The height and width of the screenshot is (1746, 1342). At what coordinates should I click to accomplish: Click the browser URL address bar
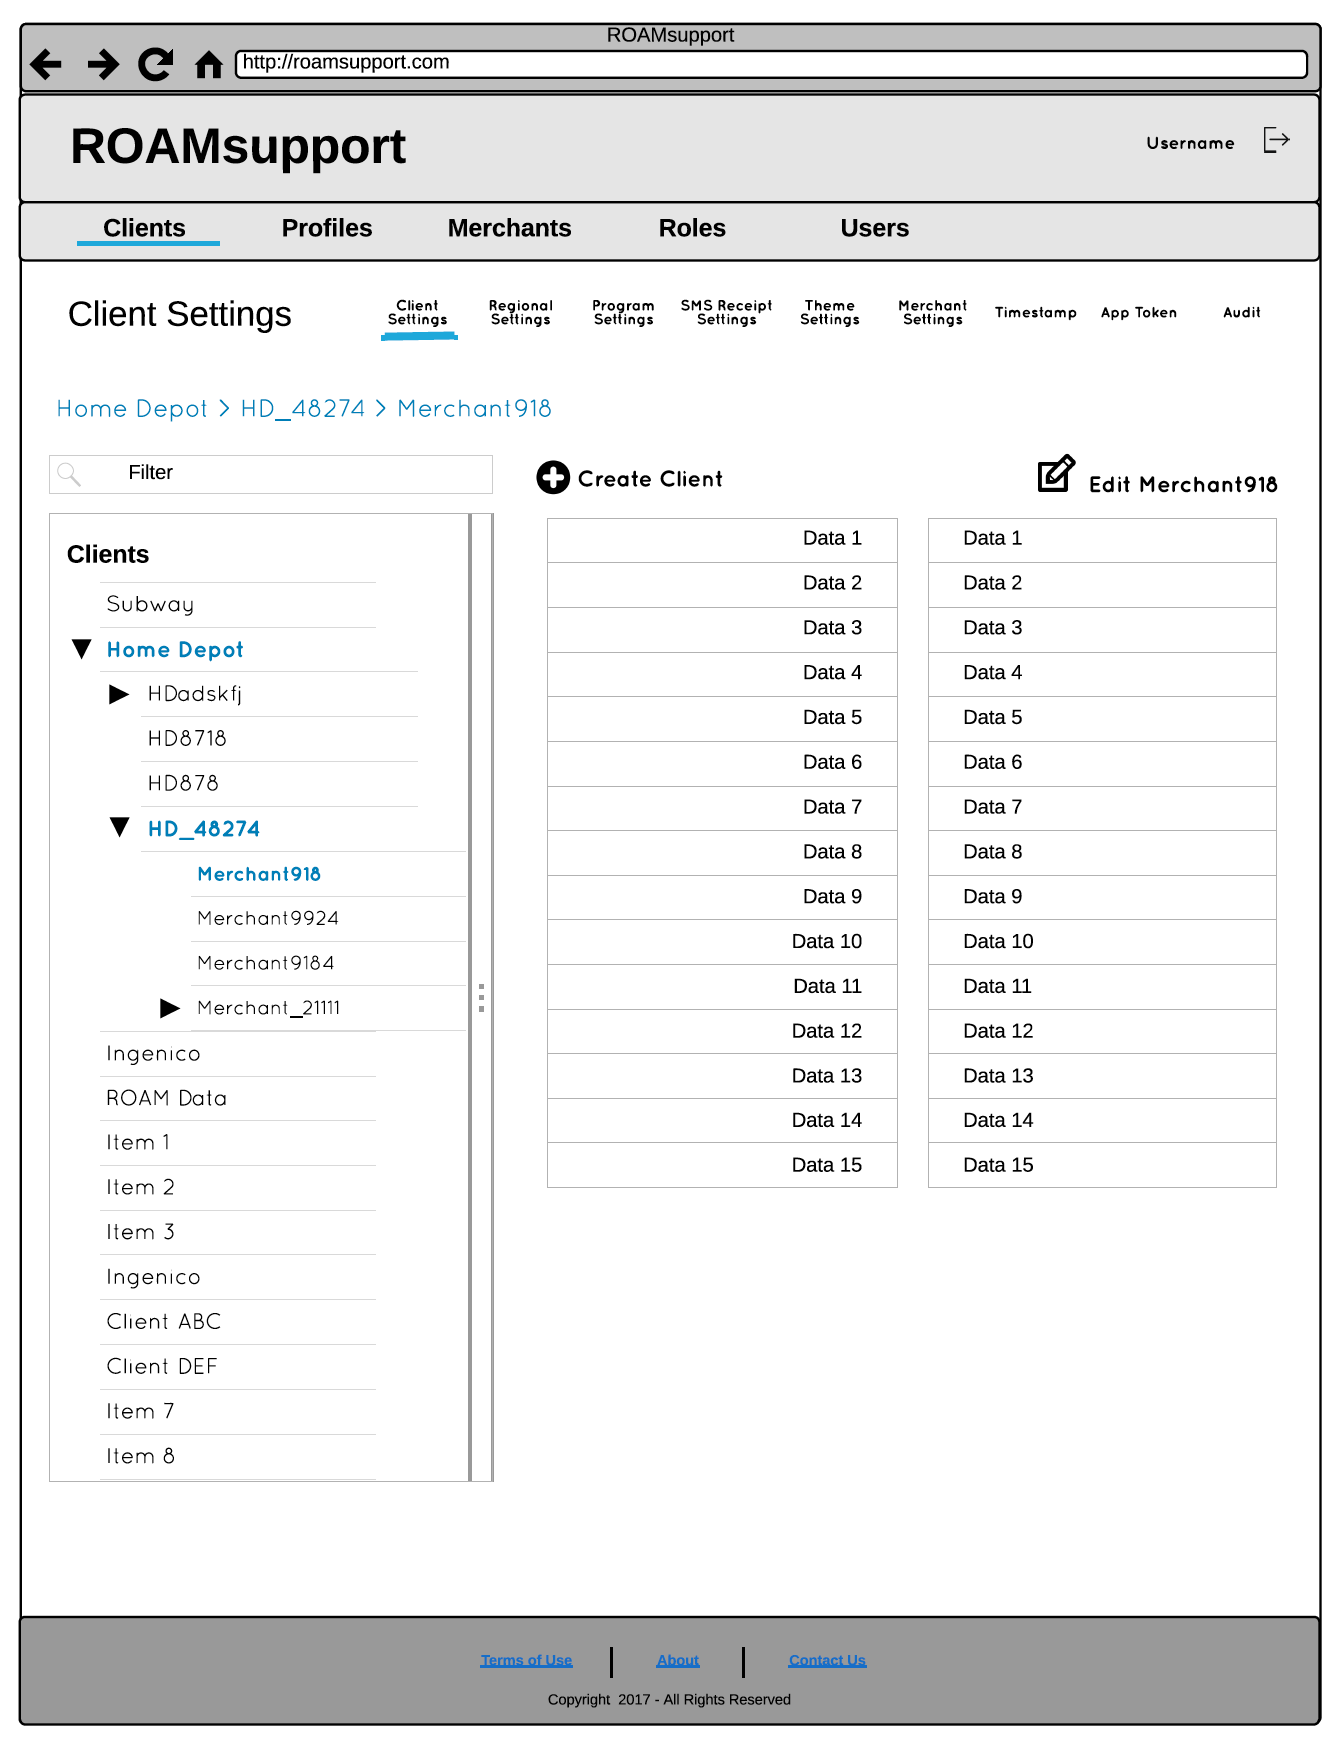point(771,63)
